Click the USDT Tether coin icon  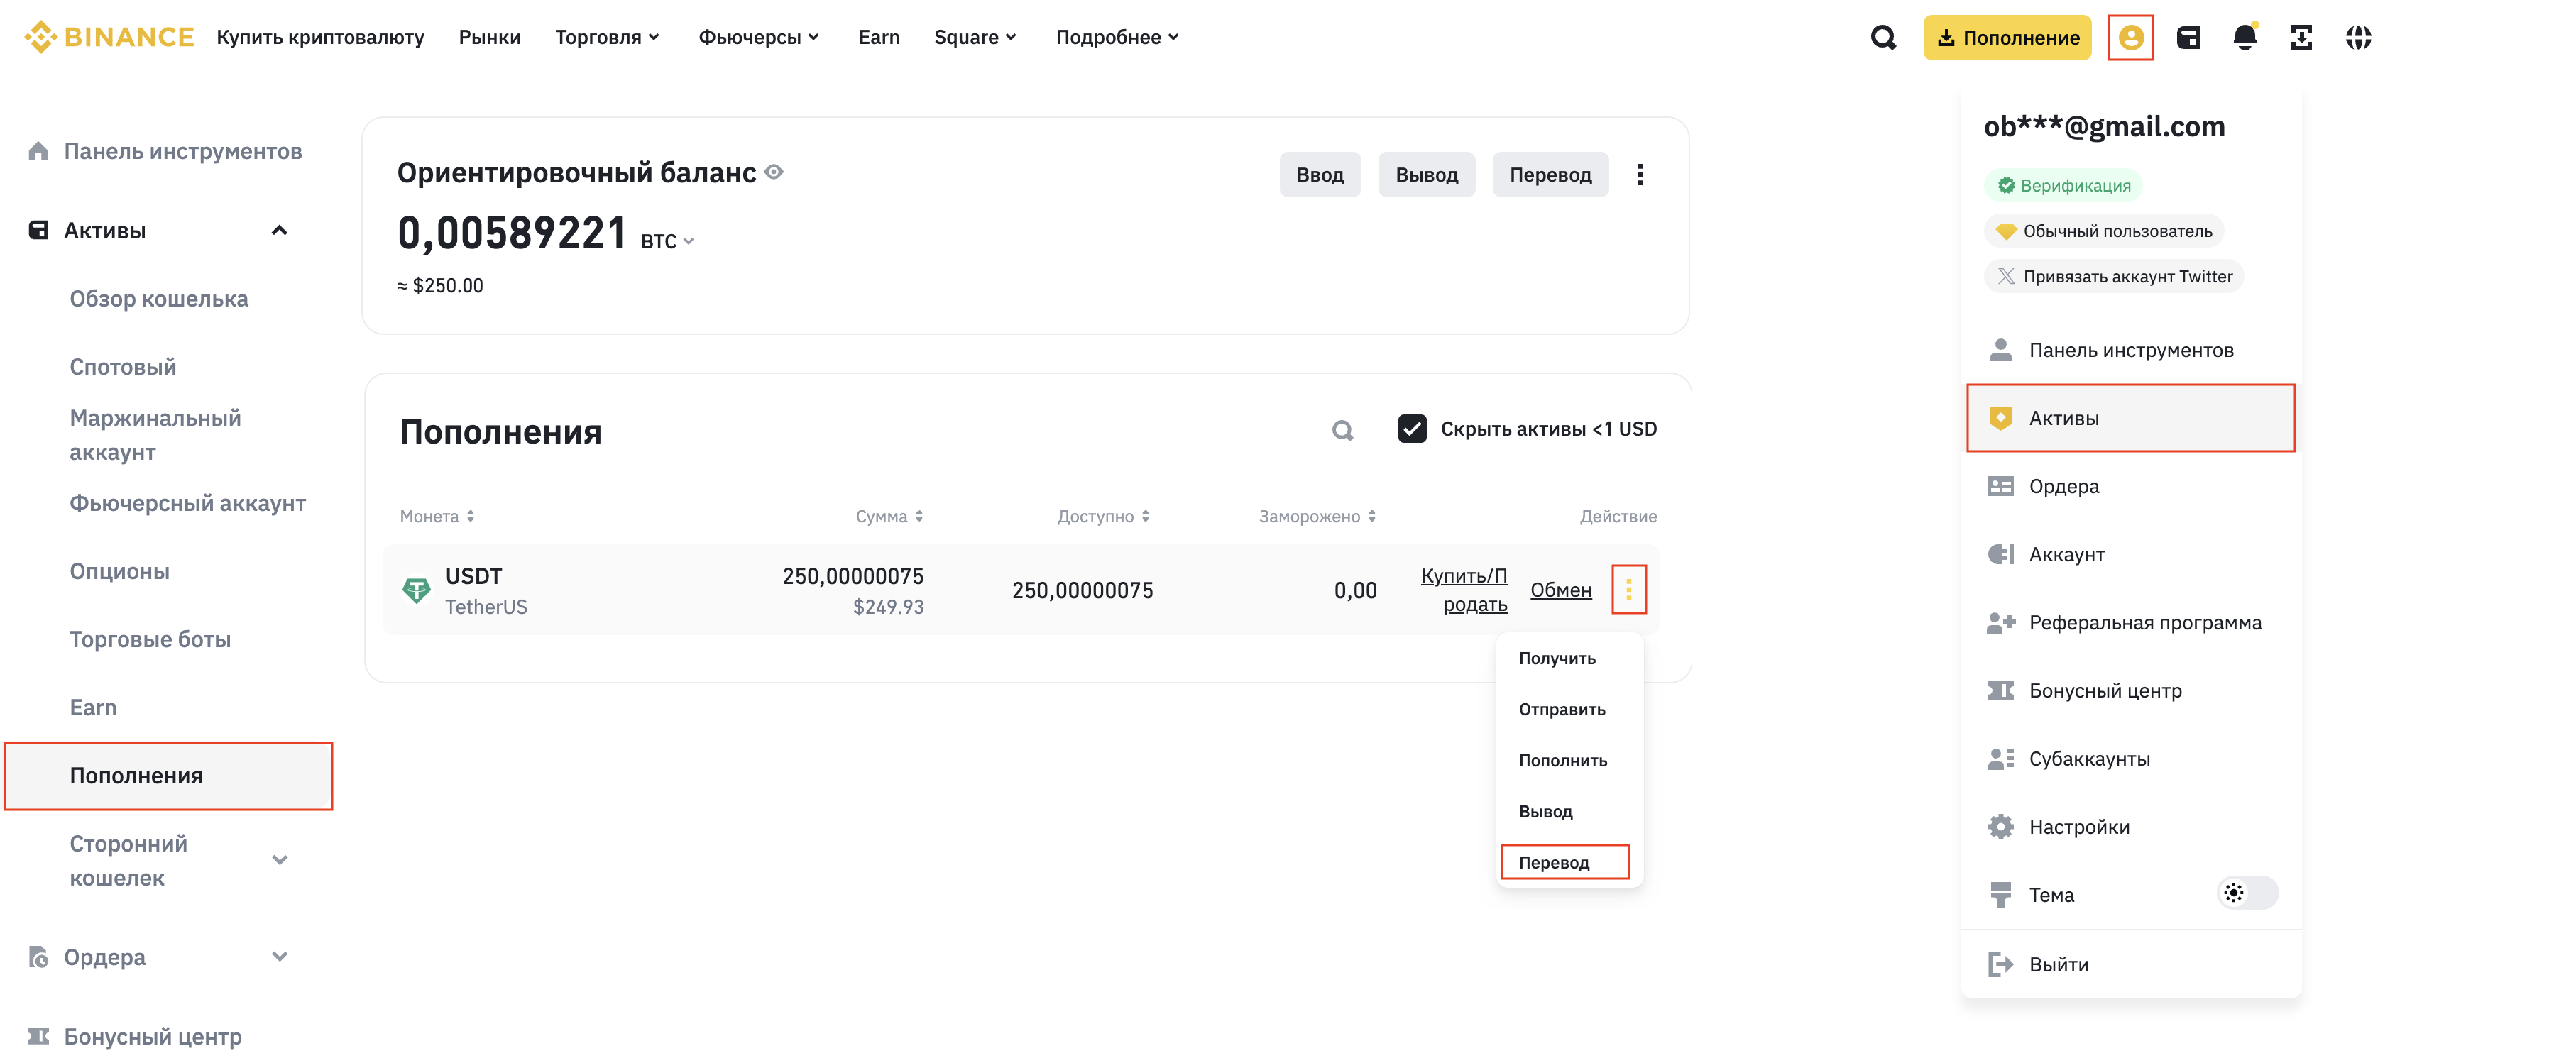click(416, 590)
